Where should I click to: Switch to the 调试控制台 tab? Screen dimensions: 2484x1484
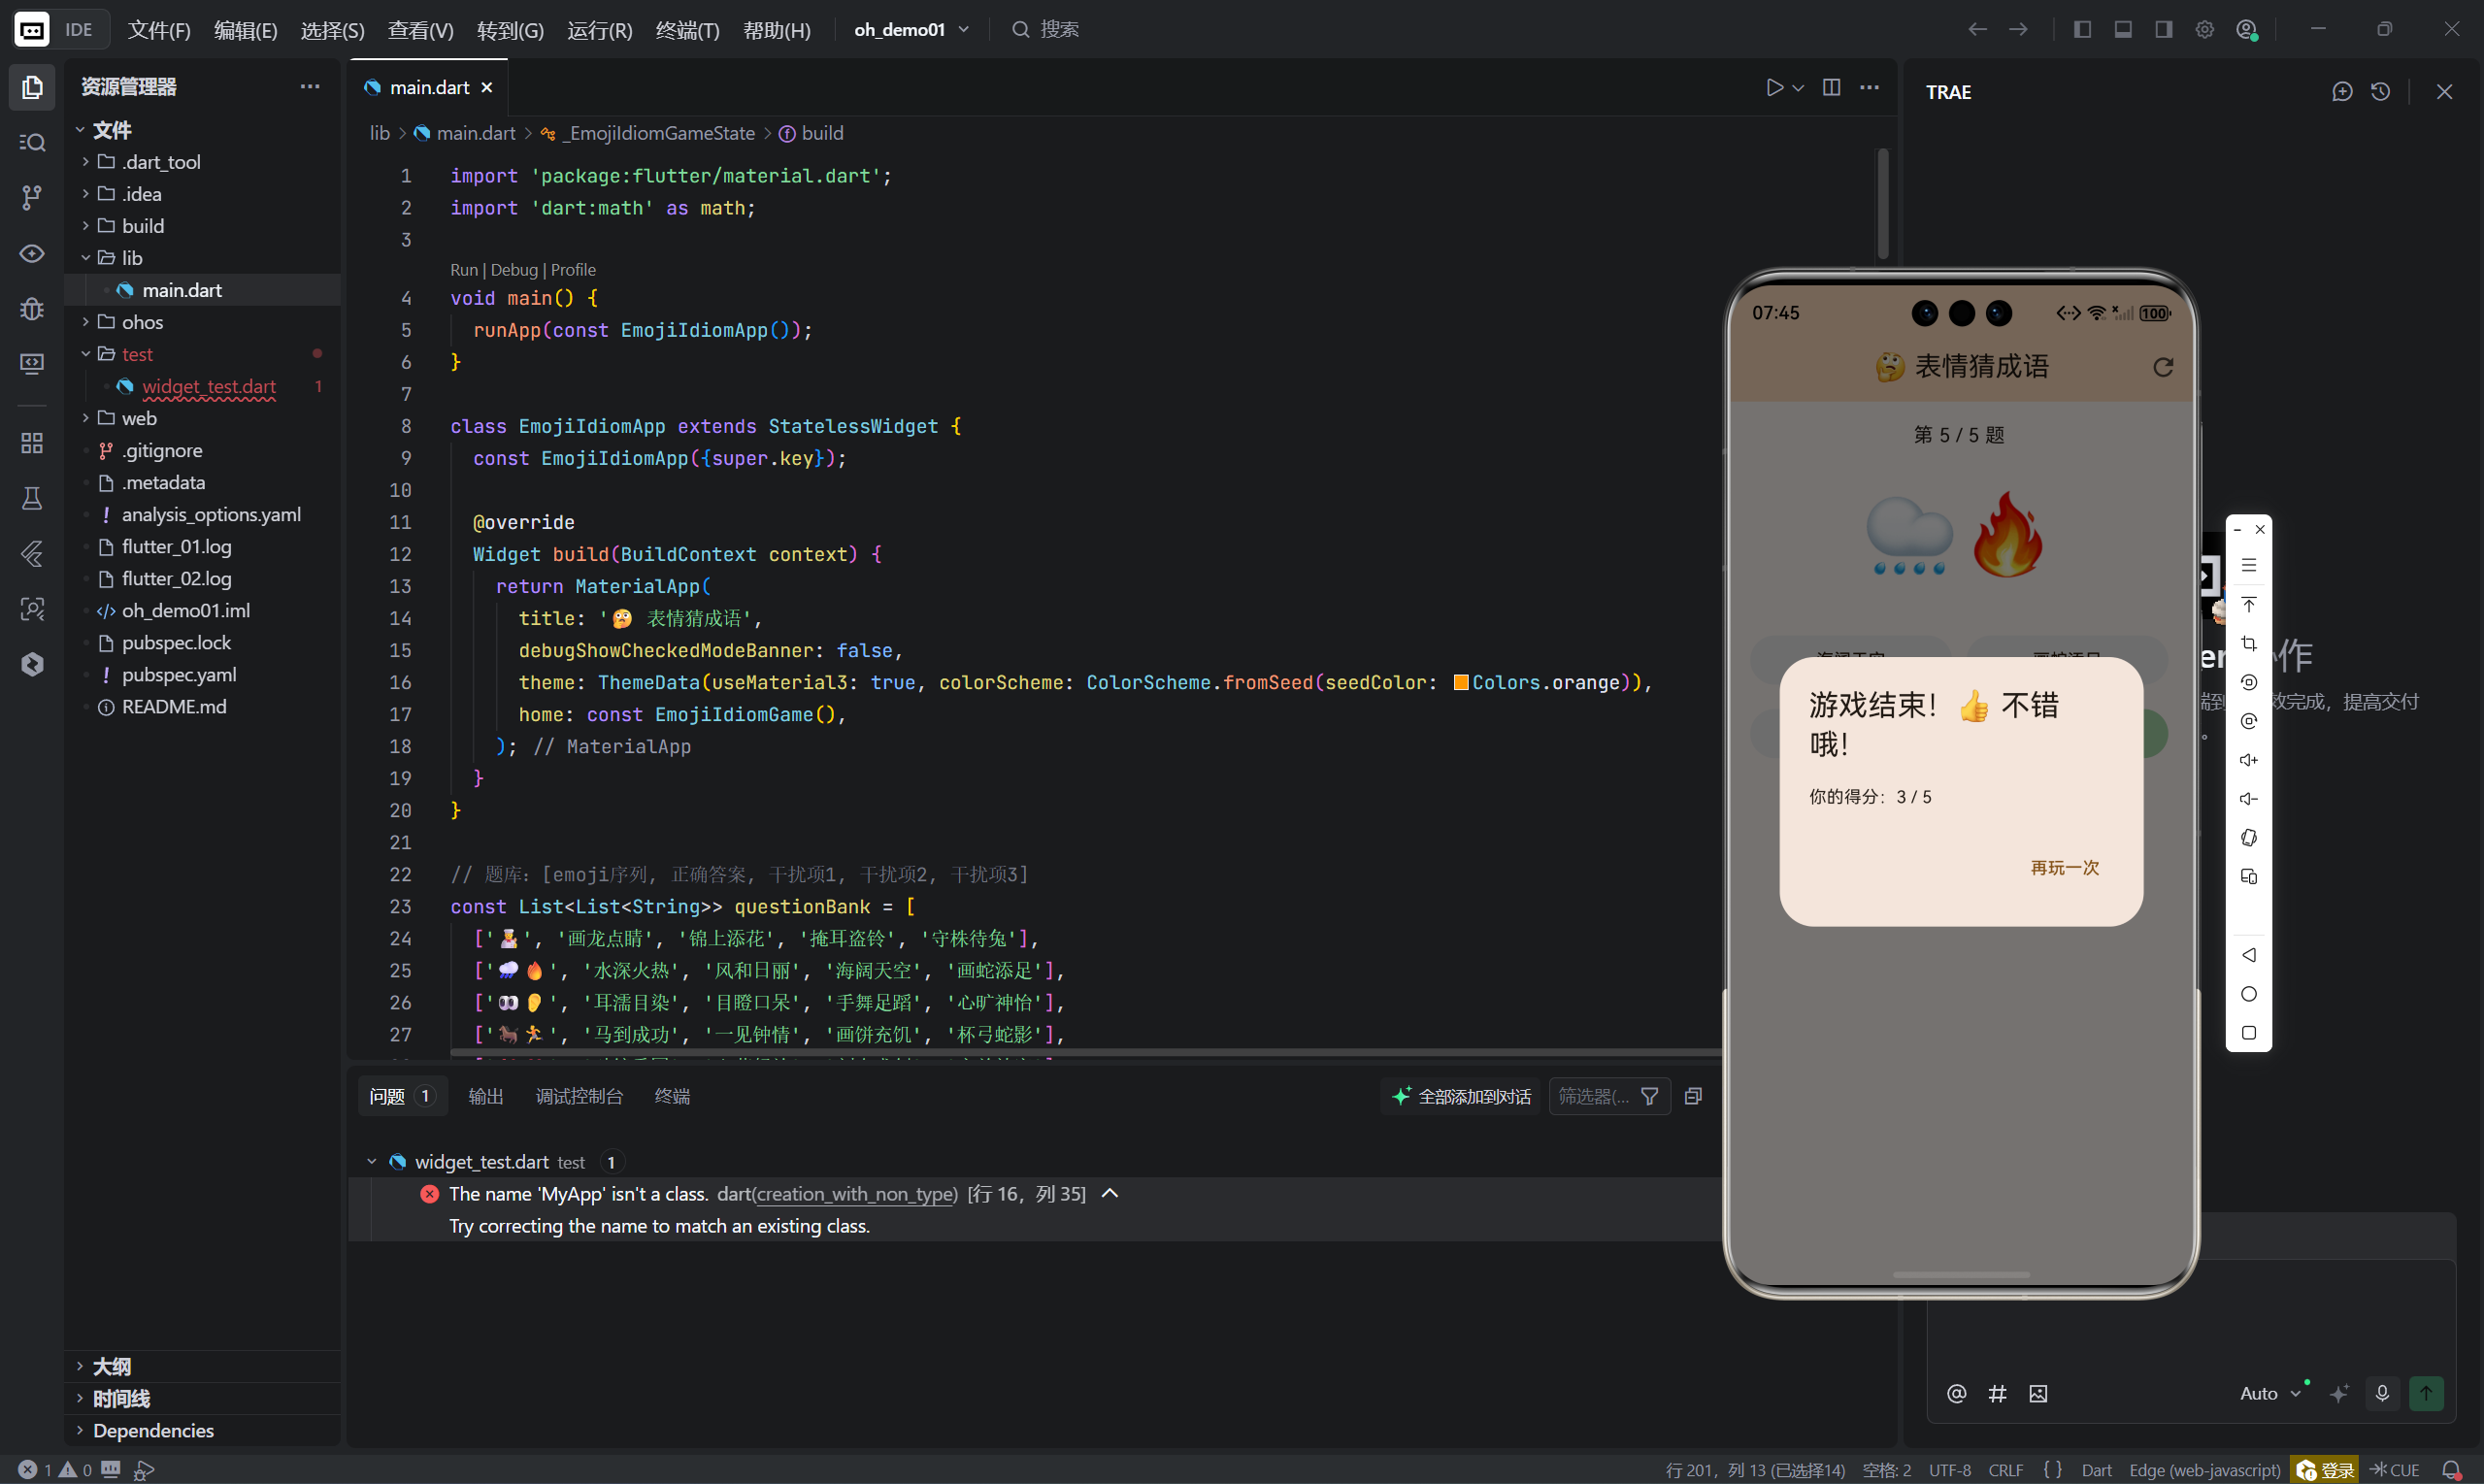[x=579, y=1097]
